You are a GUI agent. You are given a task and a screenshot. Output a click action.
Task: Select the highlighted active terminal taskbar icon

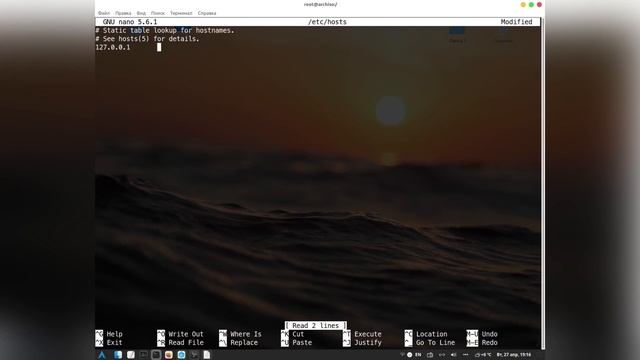(156, 355)
